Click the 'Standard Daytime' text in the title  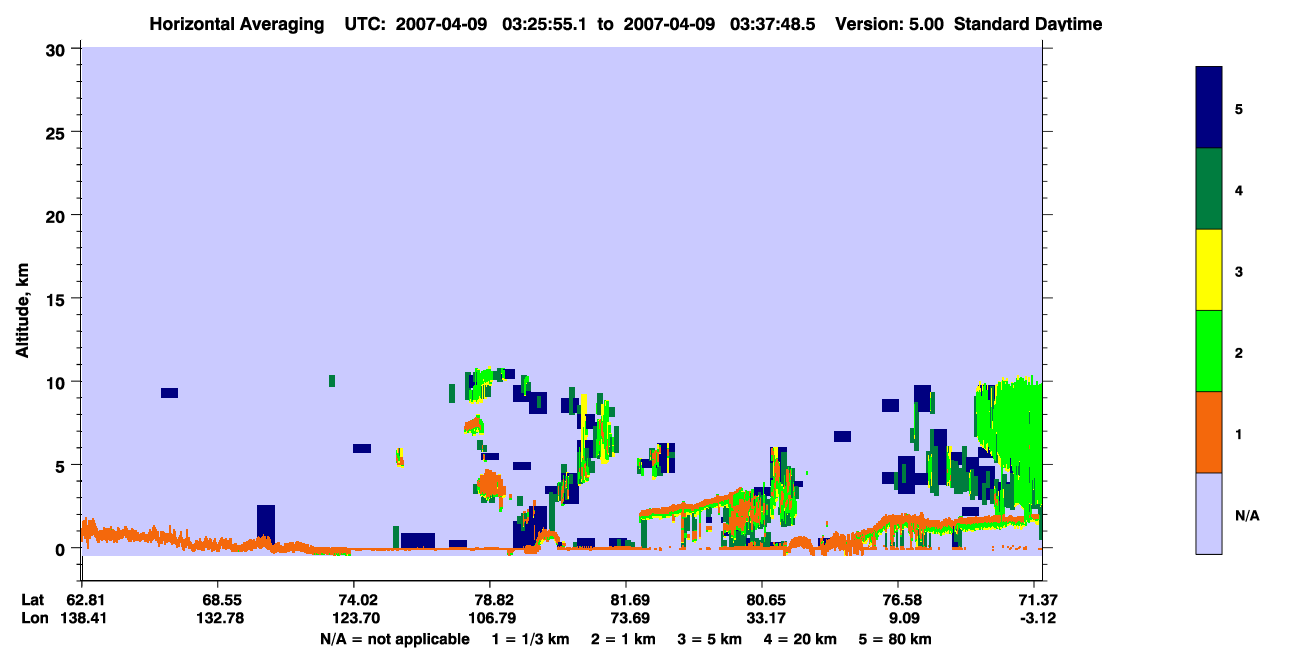[1028, 24]
